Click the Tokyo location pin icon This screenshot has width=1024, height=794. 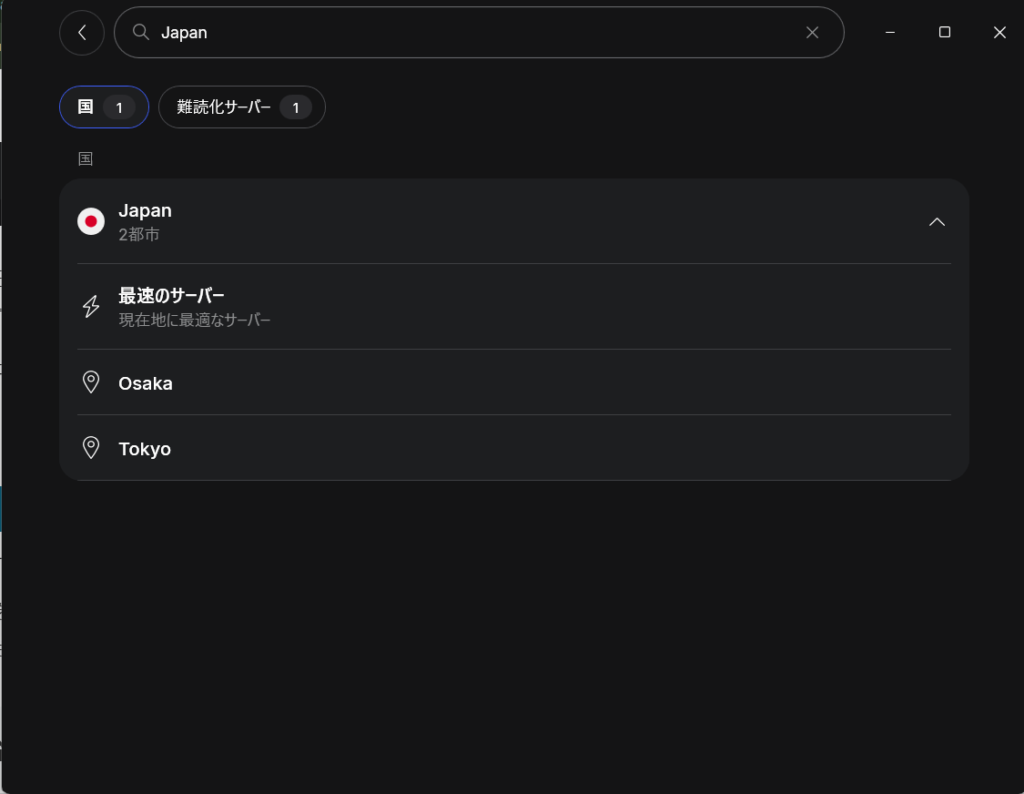pos(91,448)
